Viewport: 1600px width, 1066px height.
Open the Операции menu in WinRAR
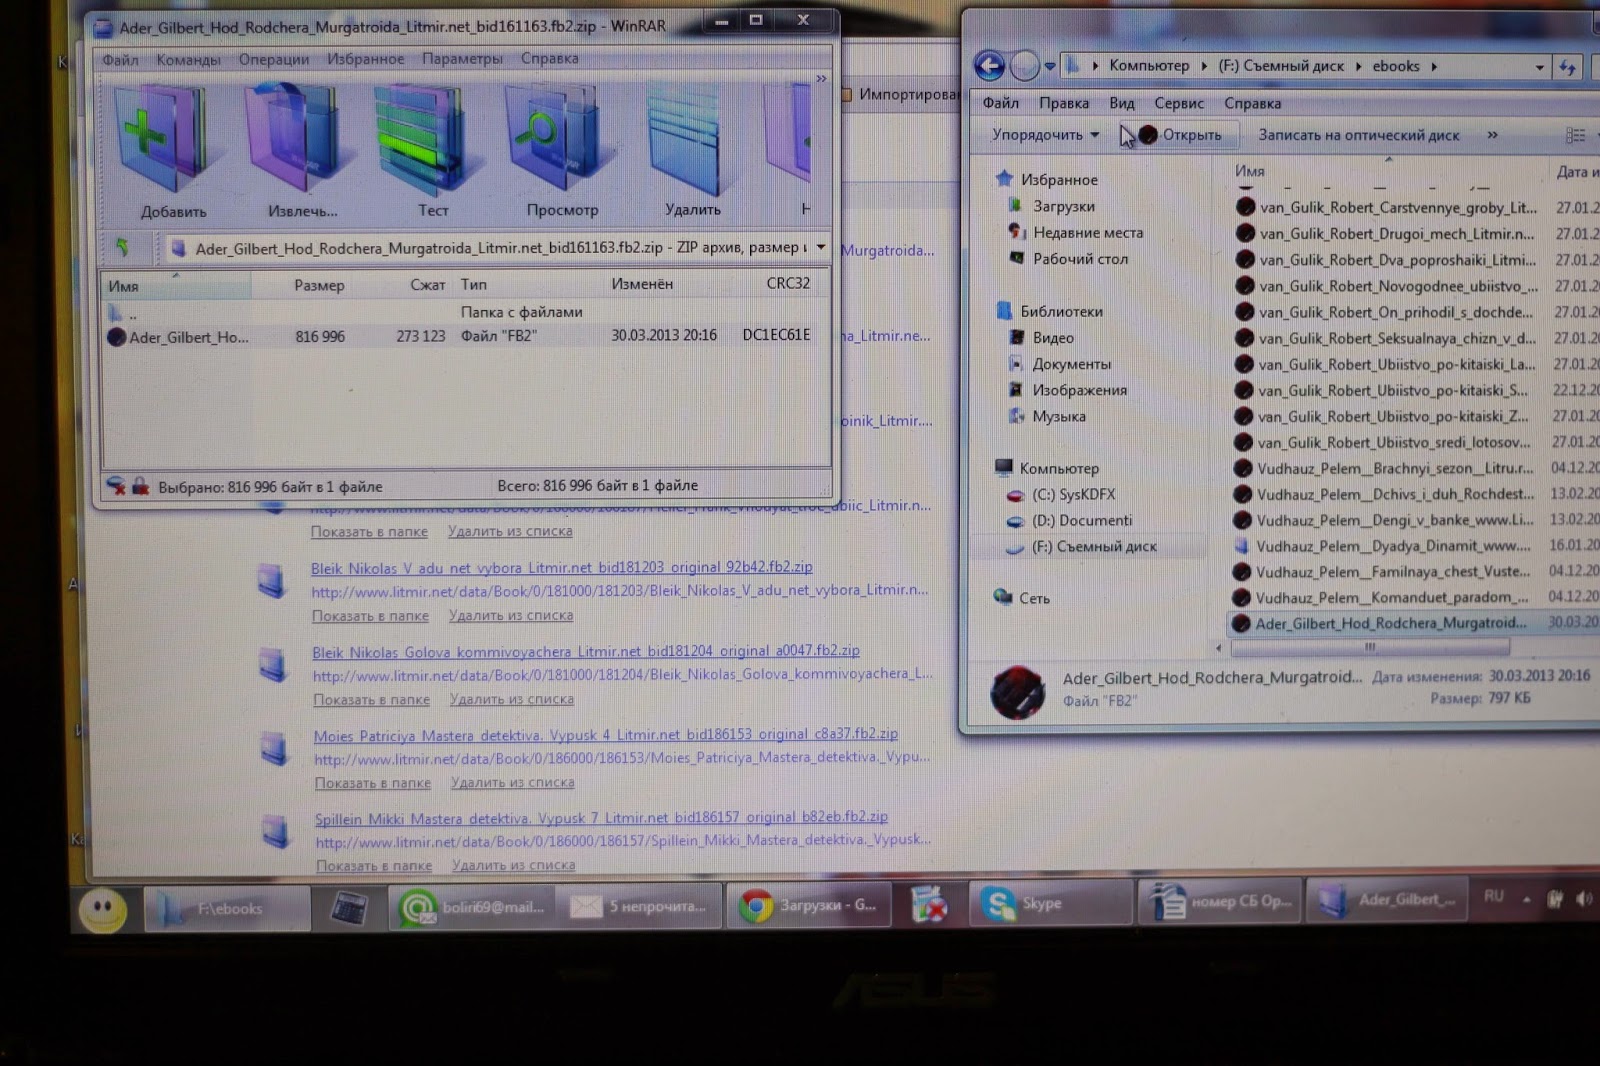[274, 60]
